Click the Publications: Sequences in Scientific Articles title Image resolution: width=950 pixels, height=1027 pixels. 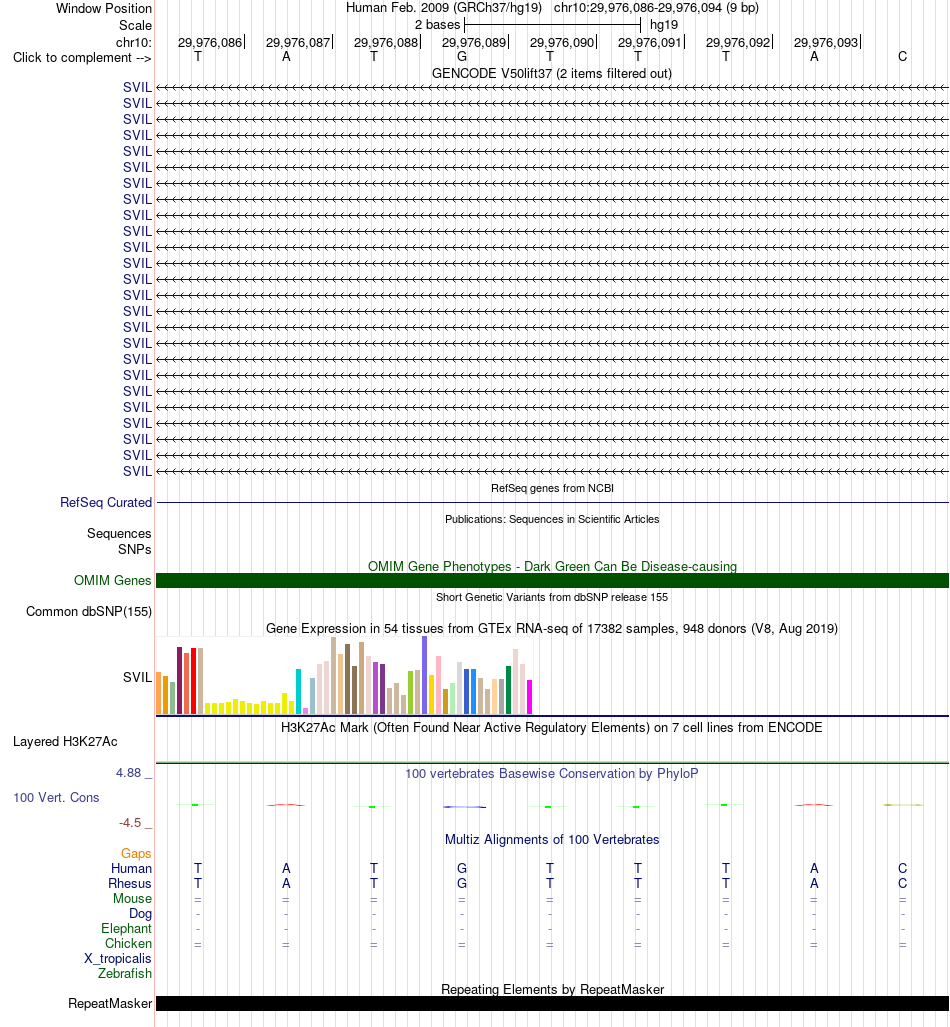pos(552,519)
